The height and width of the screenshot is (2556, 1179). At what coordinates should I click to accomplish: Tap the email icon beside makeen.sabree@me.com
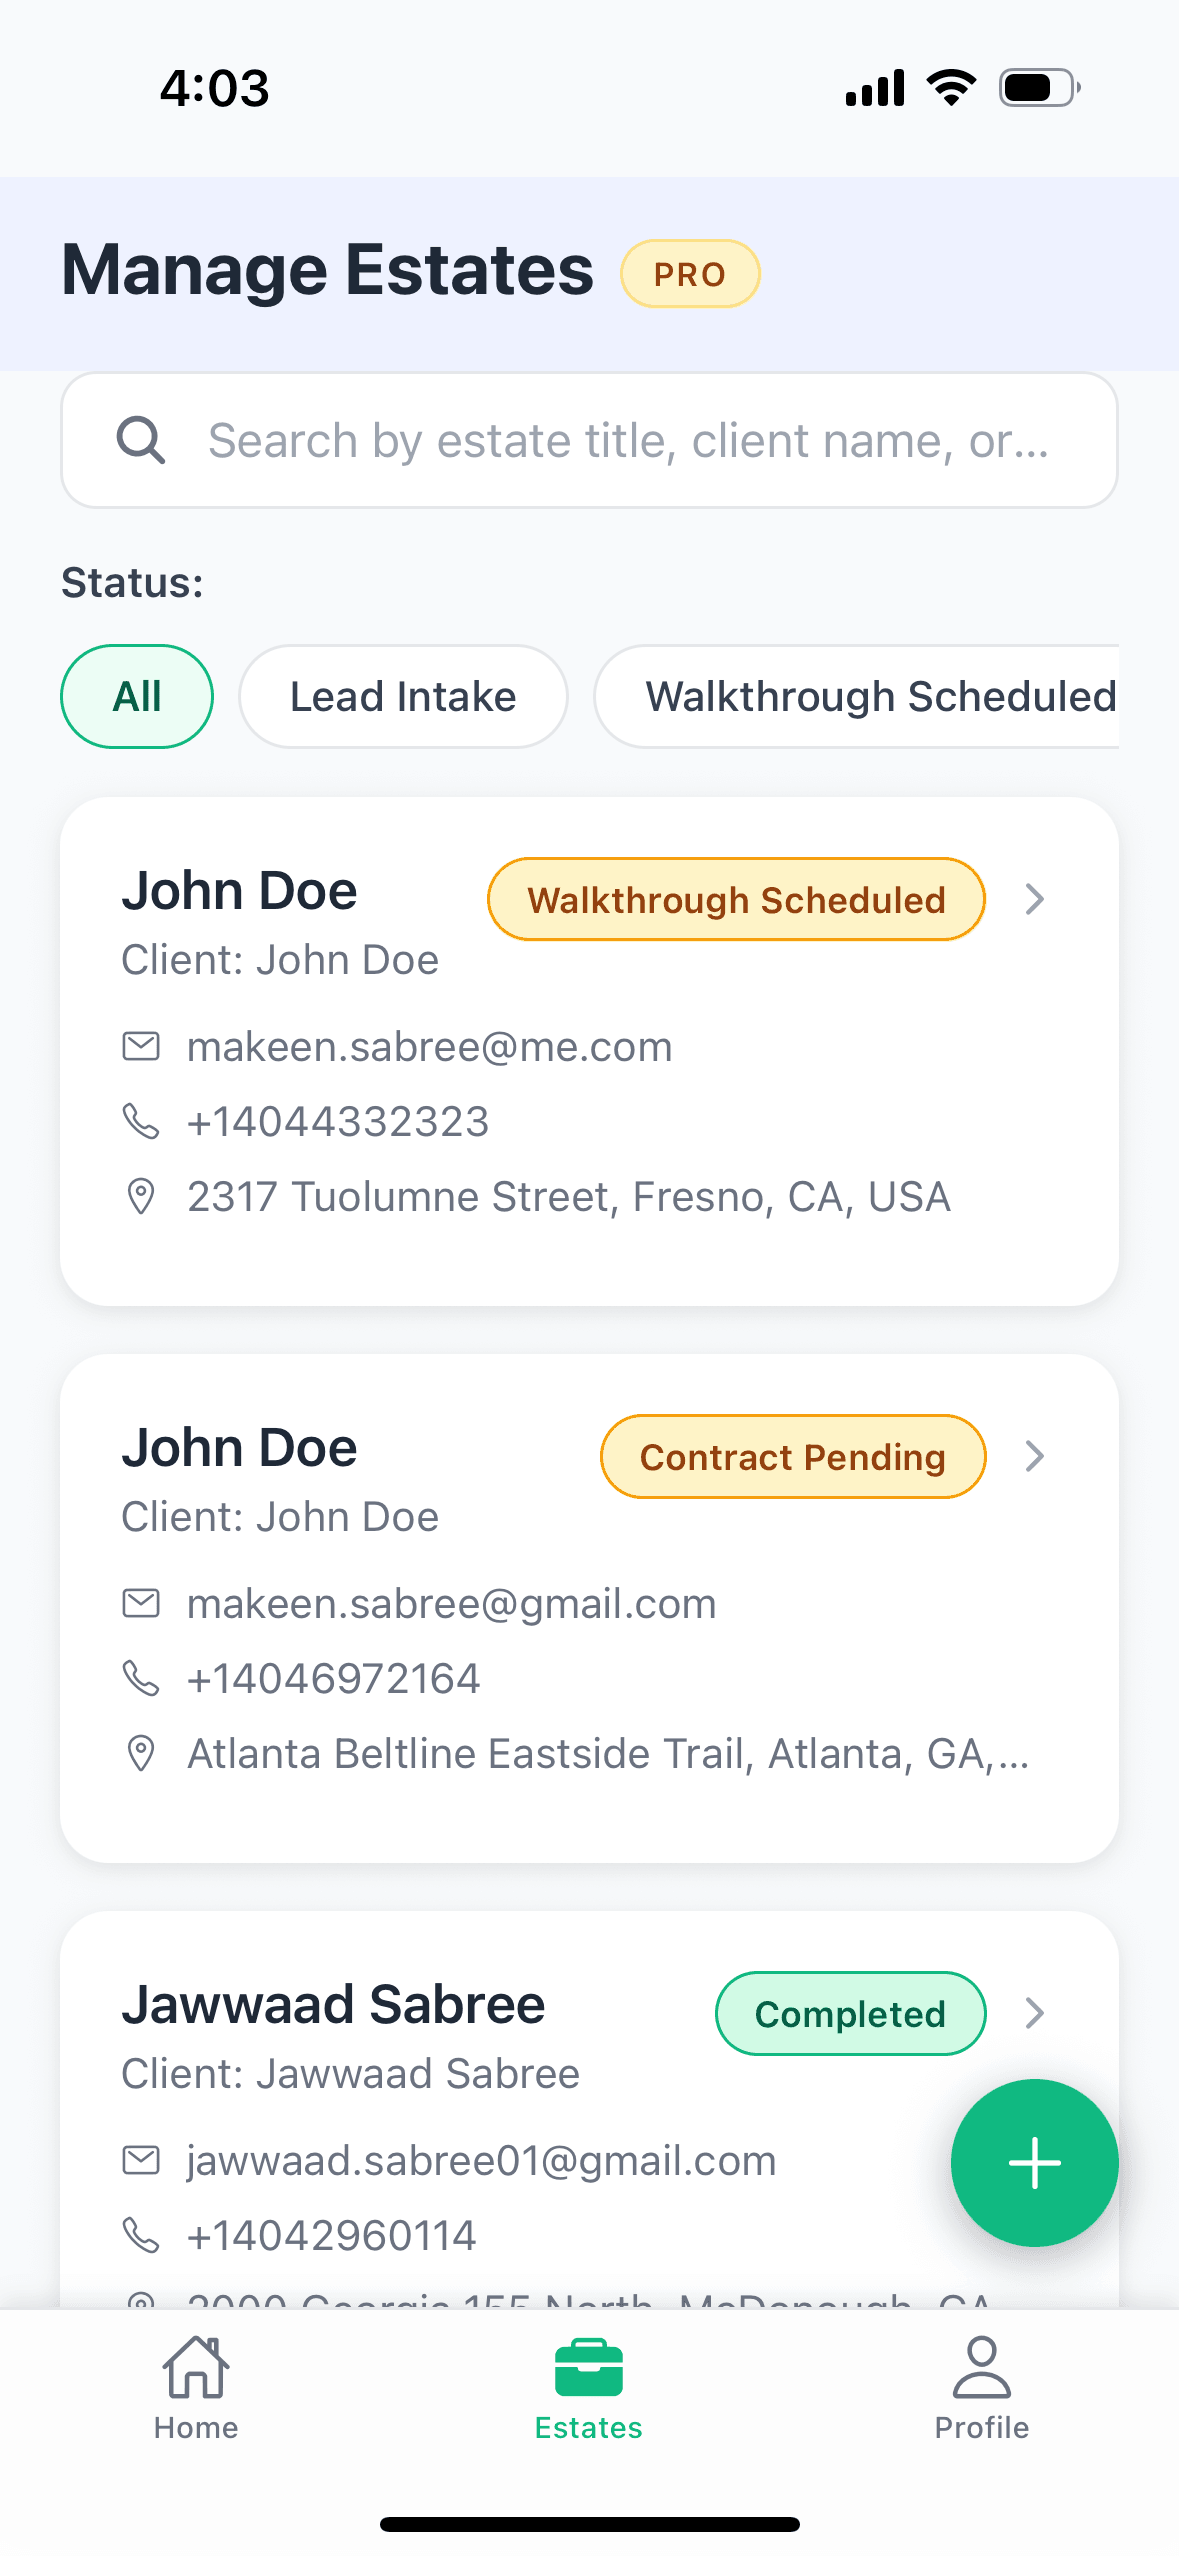[141, 1047]
